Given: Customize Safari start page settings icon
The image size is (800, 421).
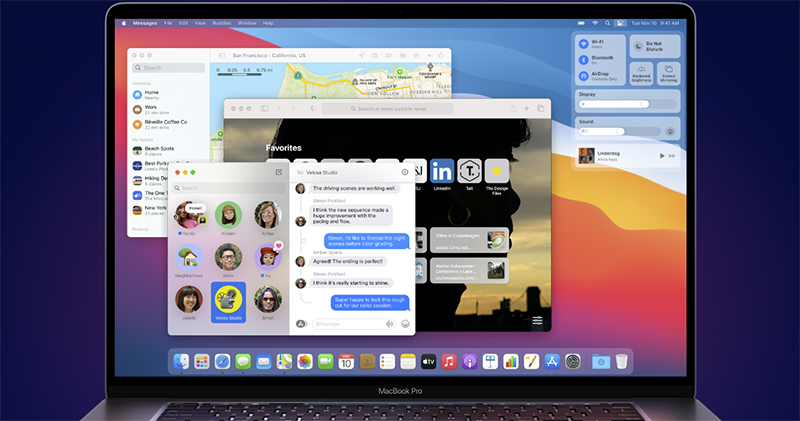Looking at the screenshot, I should click(x=538, y=321).
